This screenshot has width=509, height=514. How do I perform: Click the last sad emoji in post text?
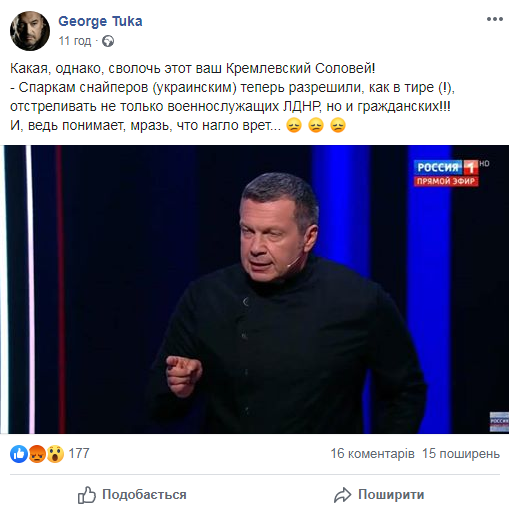coord(338,125)
